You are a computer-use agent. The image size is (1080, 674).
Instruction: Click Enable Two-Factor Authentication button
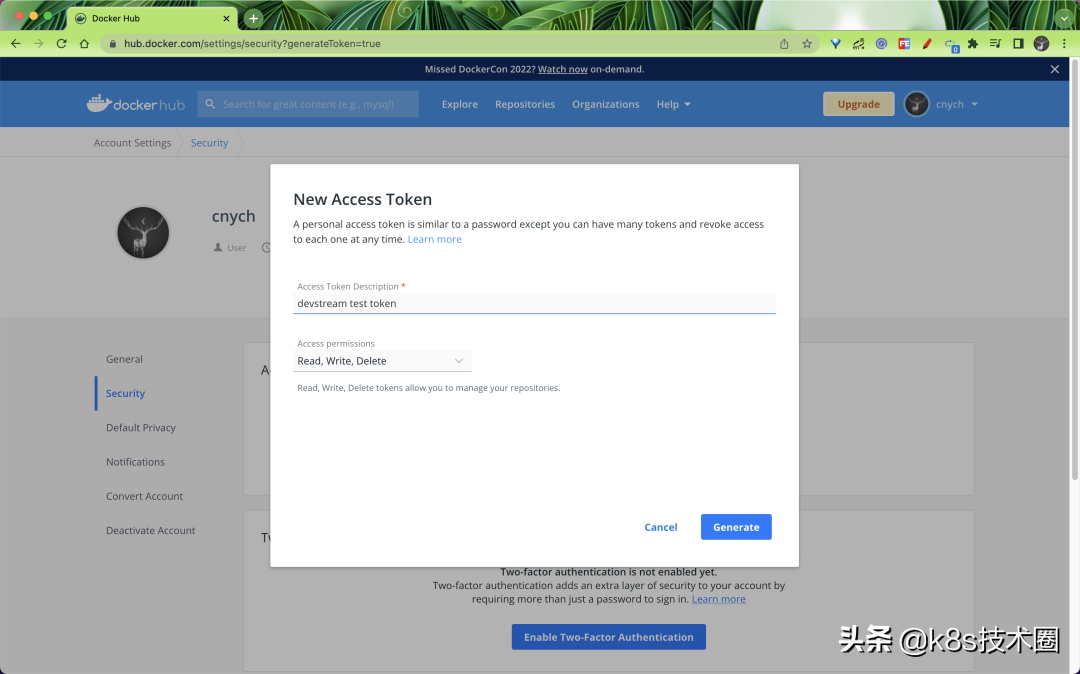pos(608,637)
